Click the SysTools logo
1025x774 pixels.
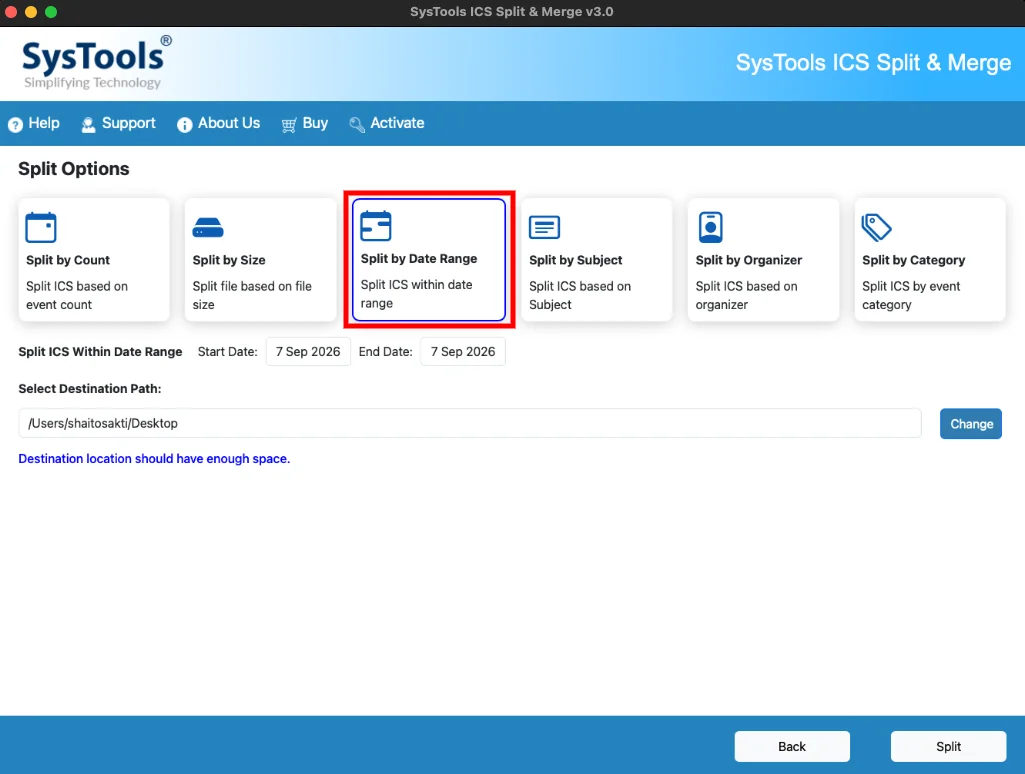[97, 63]
